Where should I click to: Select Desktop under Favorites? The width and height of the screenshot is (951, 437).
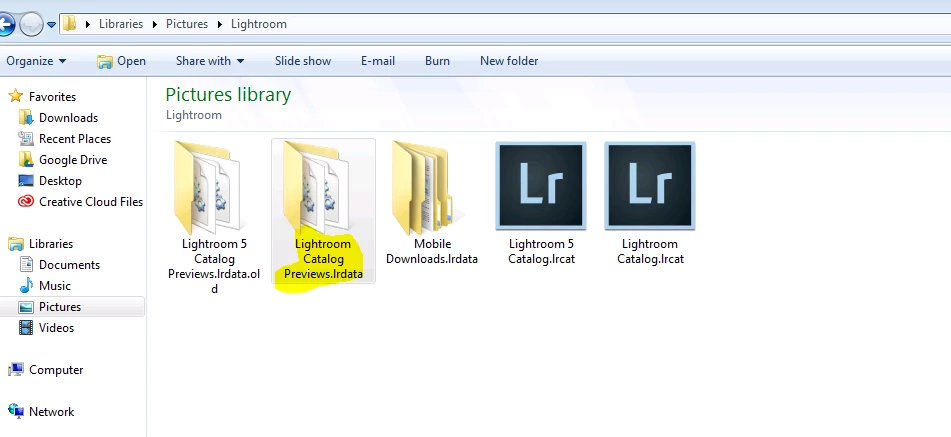[x=60, y=181]
